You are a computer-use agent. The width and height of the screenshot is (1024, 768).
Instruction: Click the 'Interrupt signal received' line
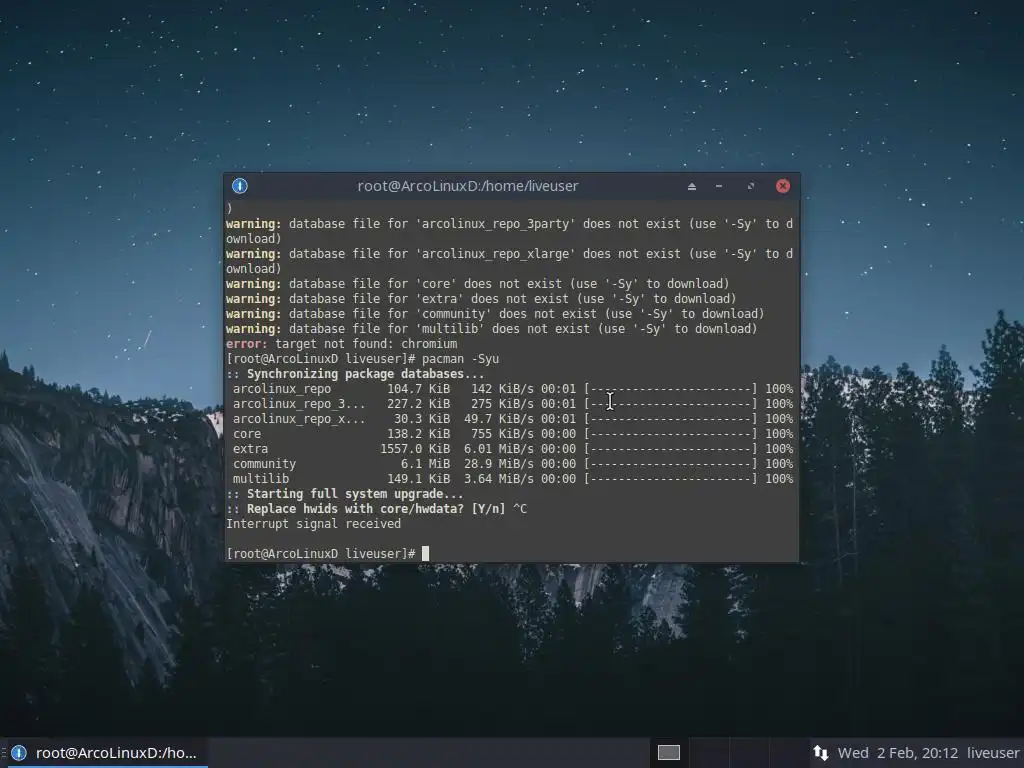[x=313, y=524]
